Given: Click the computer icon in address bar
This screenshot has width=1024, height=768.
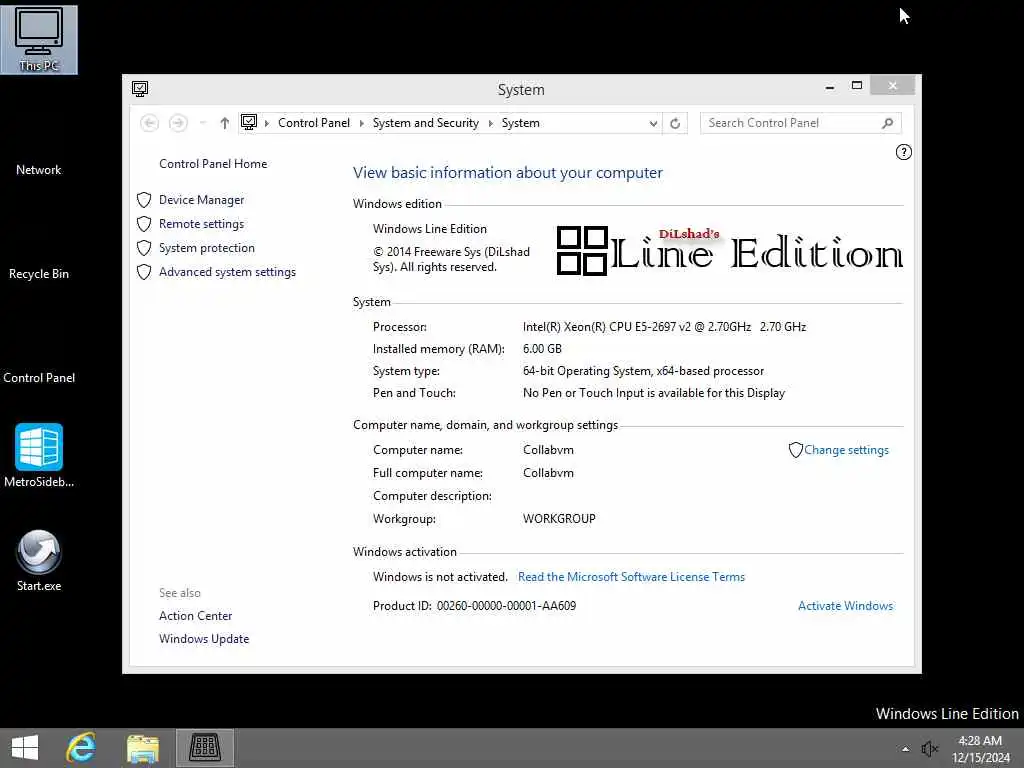Looking at the screenshot, I should (x=249, y=122).
